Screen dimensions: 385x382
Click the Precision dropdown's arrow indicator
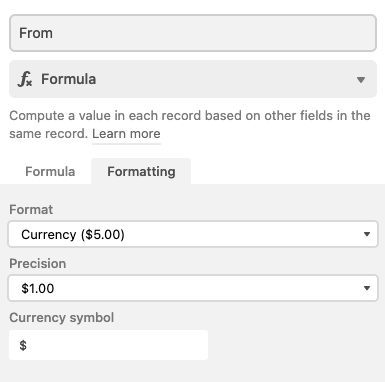(x=367, y=288)
